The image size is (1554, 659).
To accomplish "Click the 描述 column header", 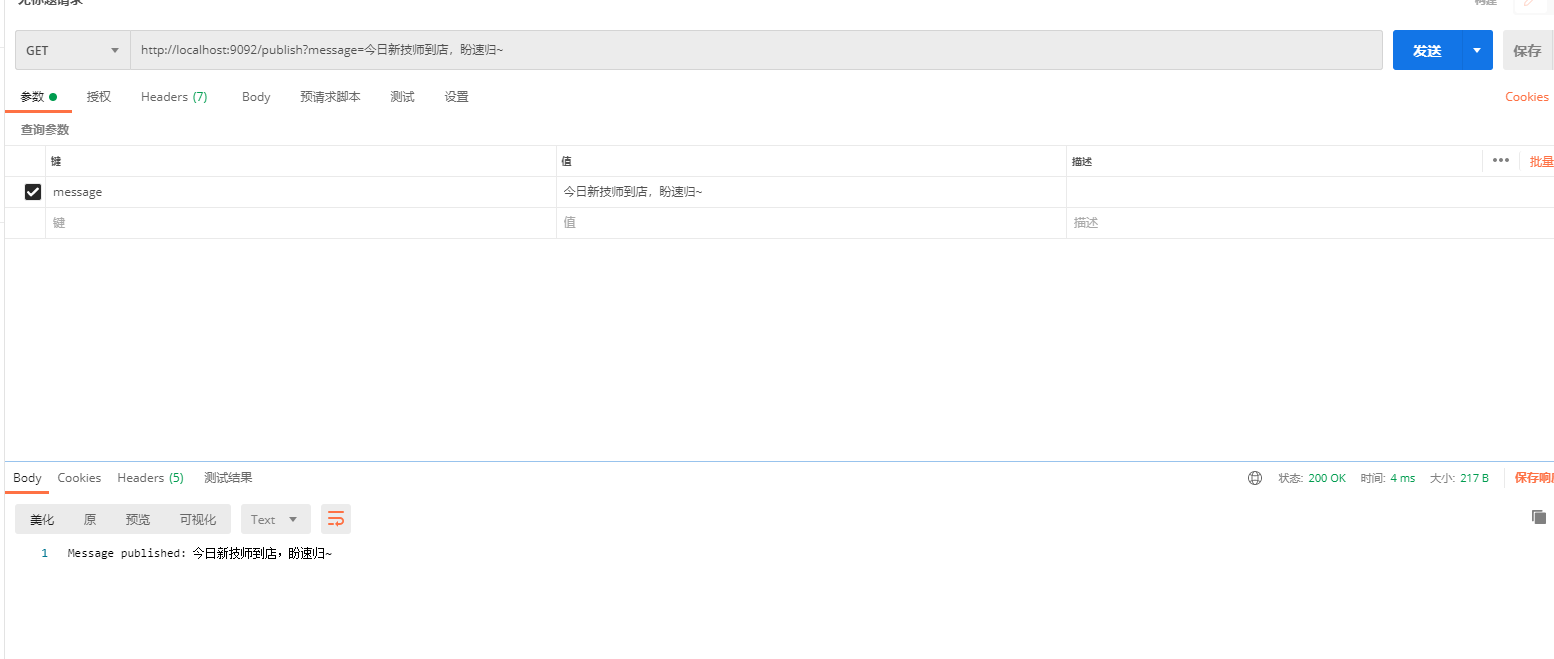I will pyautogui.click(x=1082, y=161).
